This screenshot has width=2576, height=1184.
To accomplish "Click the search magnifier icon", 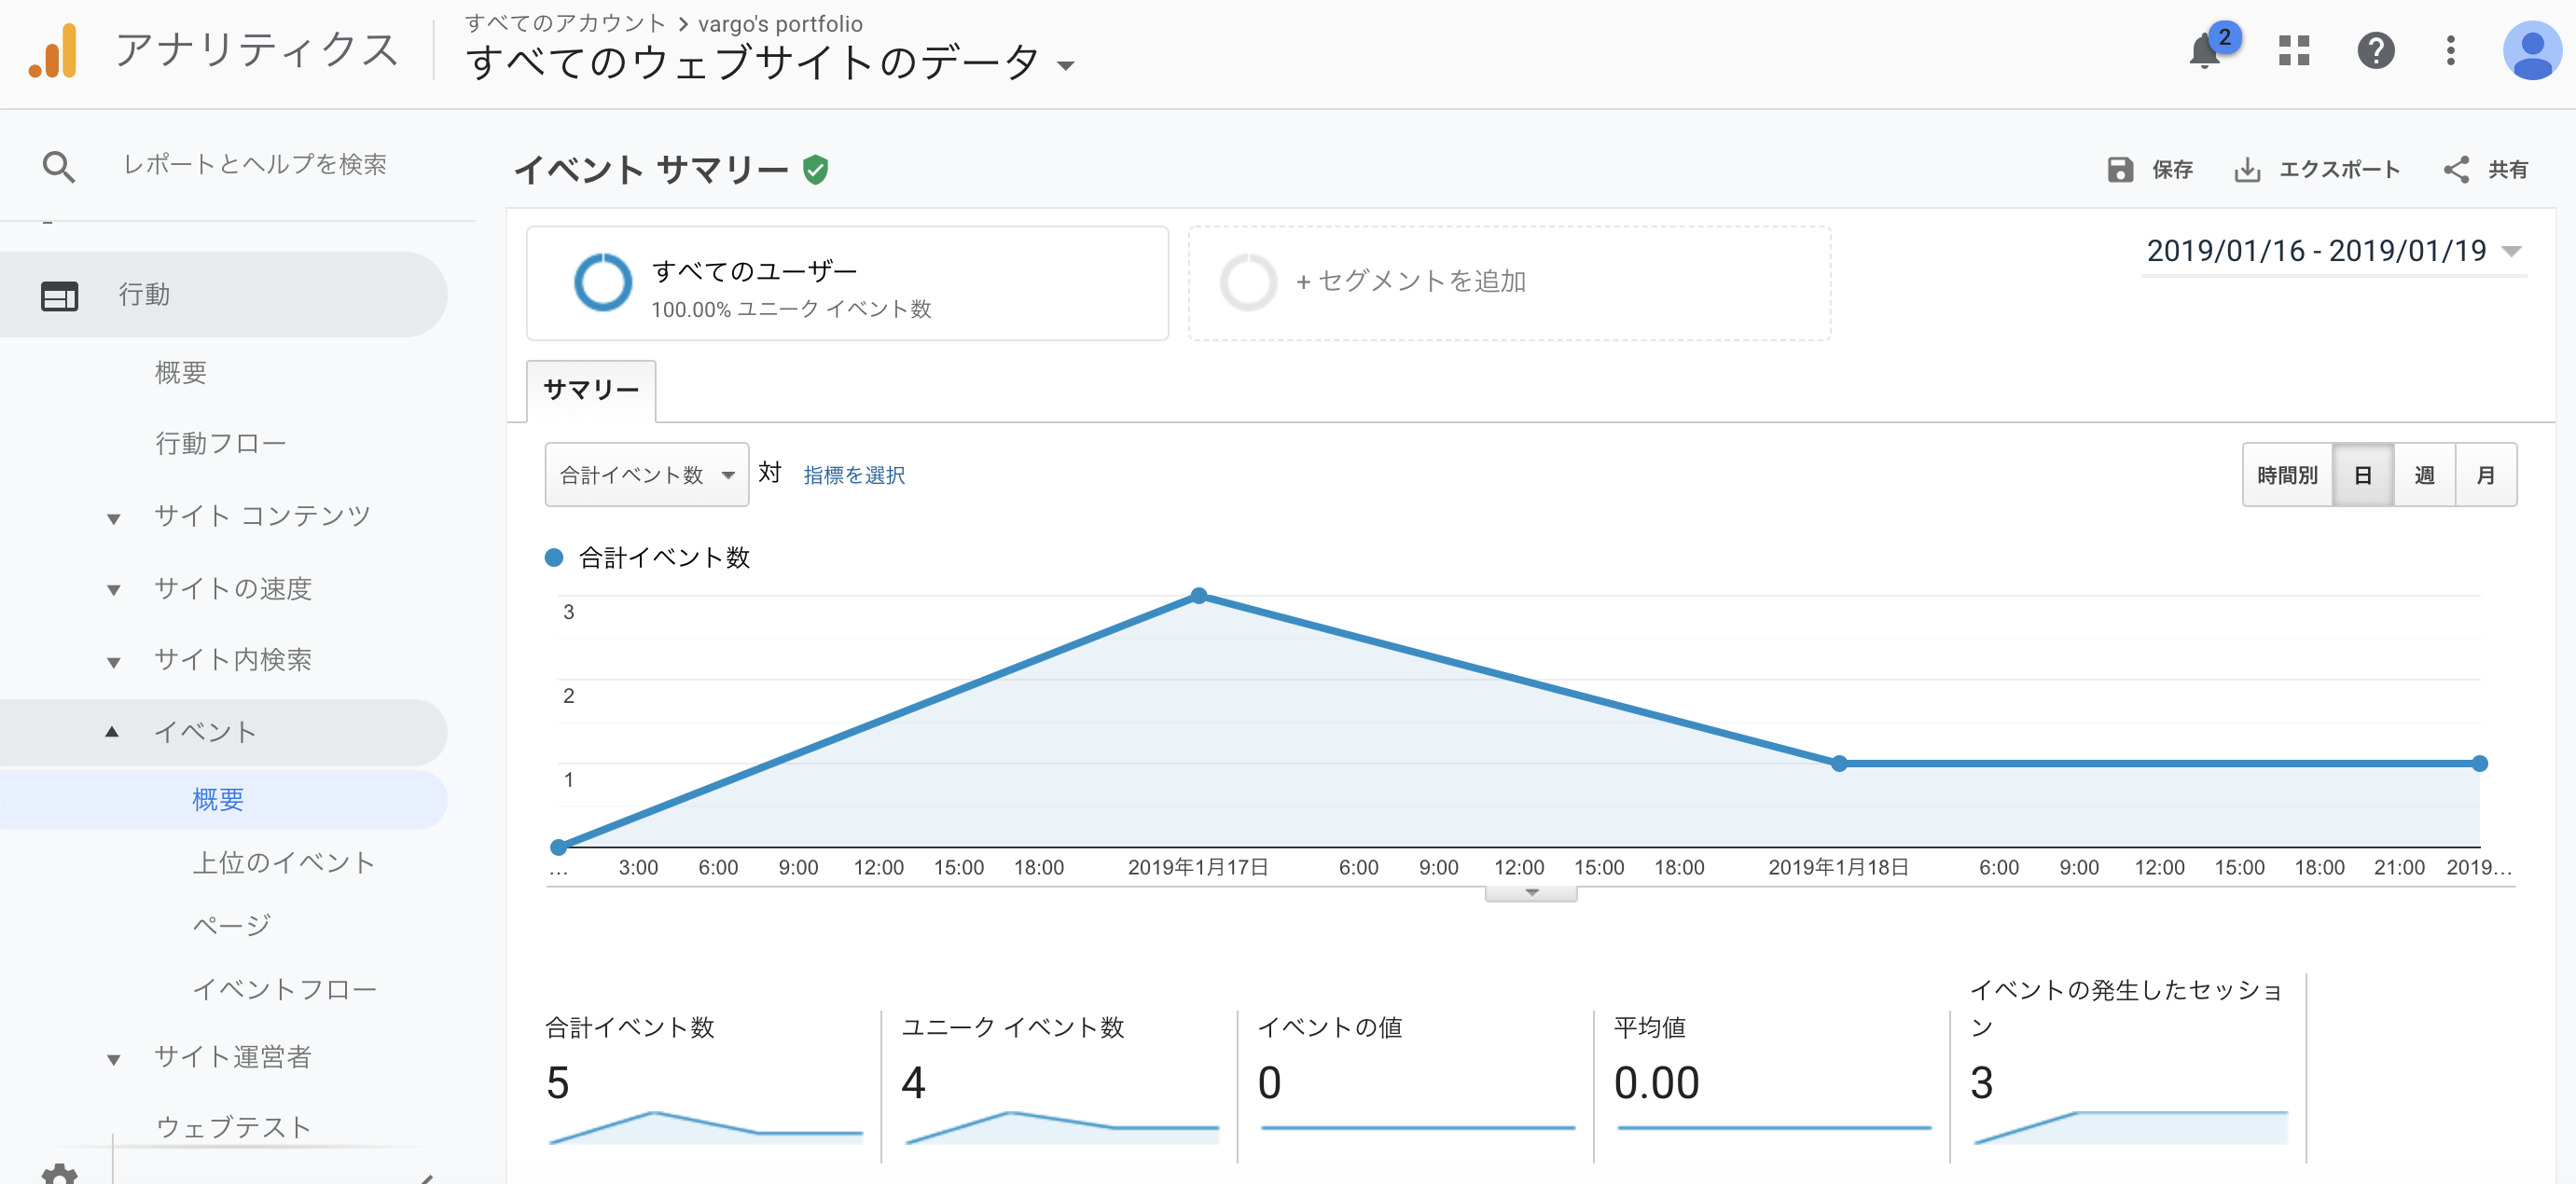I will (x=58, y=166).
